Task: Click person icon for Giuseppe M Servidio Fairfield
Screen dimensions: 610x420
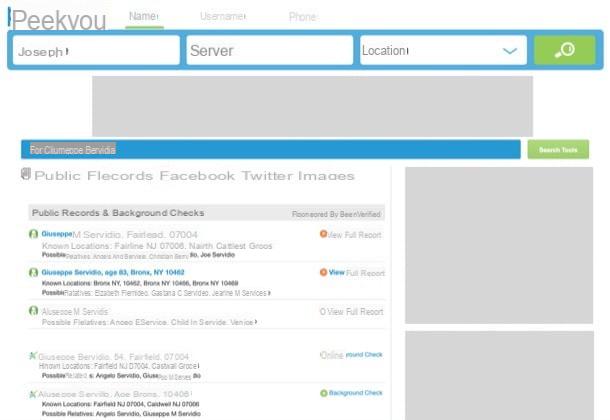Action: [x=34, y=234]
